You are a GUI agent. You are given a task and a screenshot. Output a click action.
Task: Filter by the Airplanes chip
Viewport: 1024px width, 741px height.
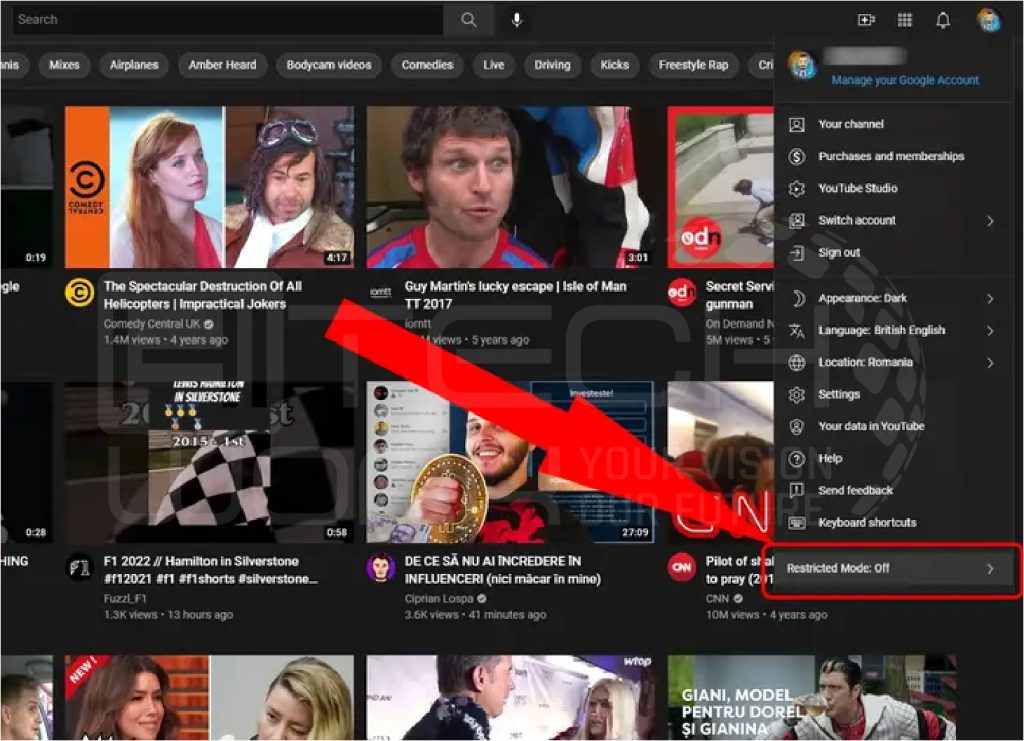click(134, 65)
